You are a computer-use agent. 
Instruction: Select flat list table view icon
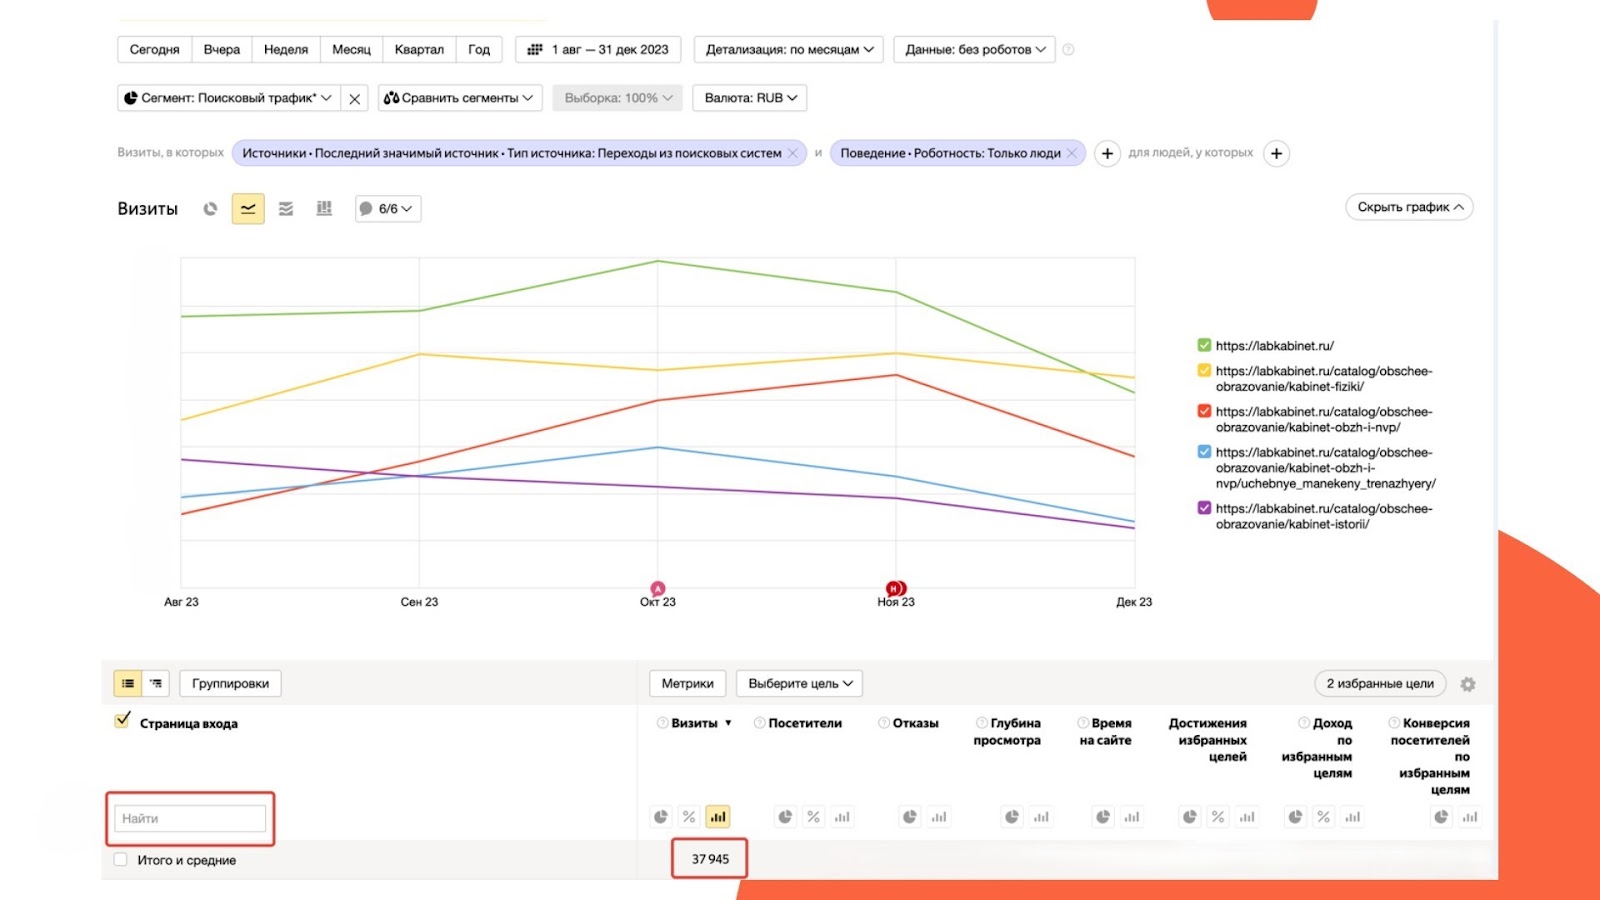[x=128, y=684]
